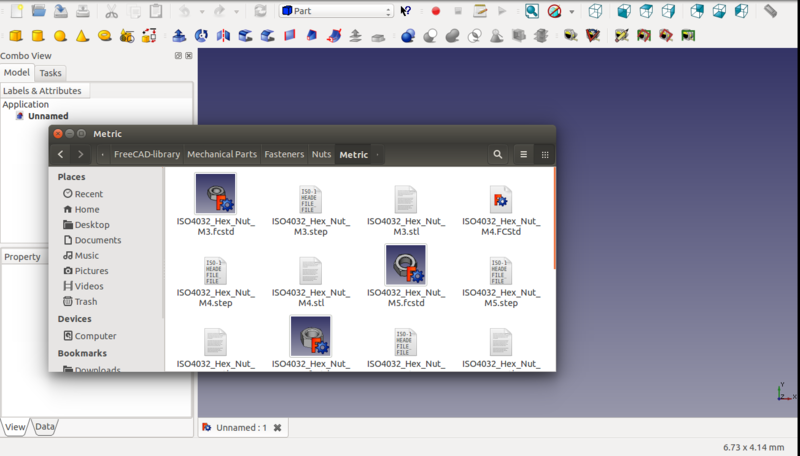Open the search in file manager
The width and height of the screenshot is (800, 456).
coord(497,154)
